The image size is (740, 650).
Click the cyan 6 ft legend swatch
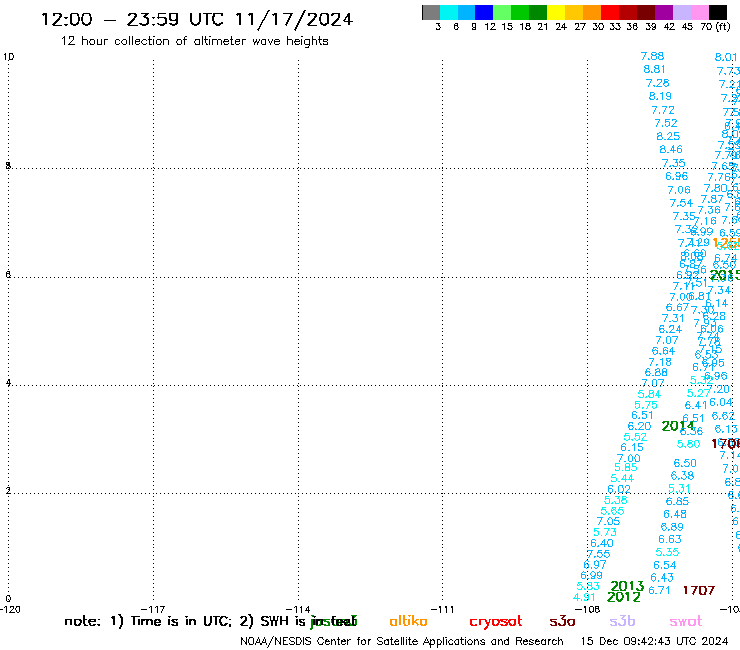(449, 12)
